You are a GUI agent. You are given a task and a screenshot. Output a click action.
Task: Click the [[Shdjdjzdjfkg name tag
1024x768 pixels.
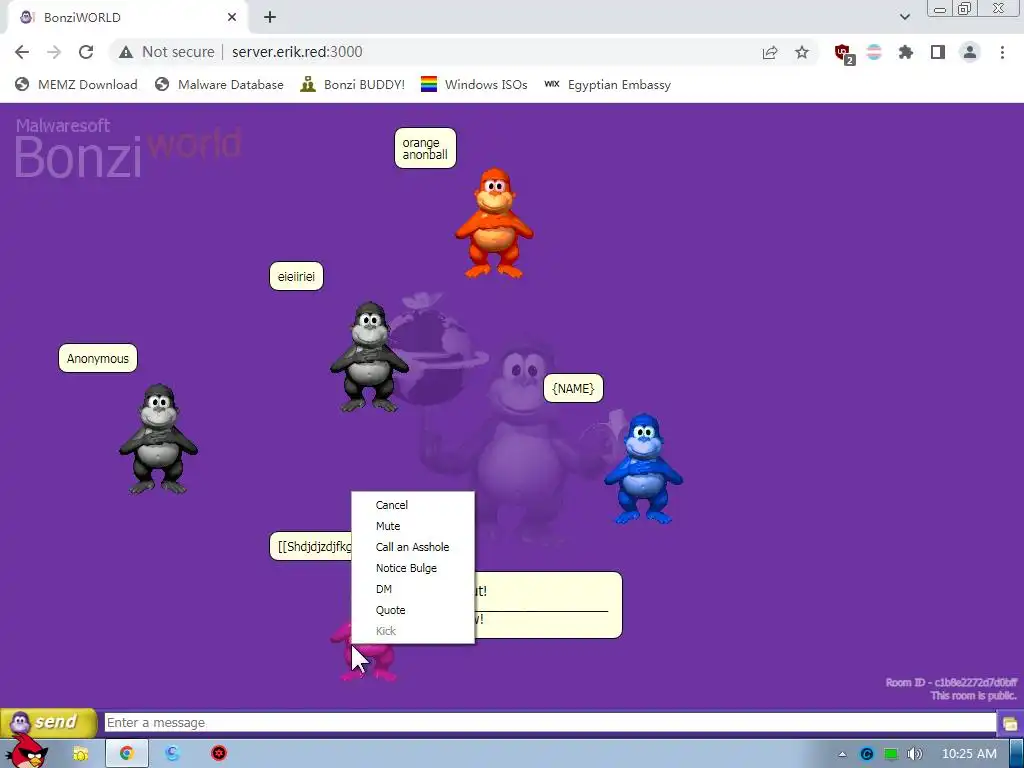pyautogui.click(x=312, y=546)
